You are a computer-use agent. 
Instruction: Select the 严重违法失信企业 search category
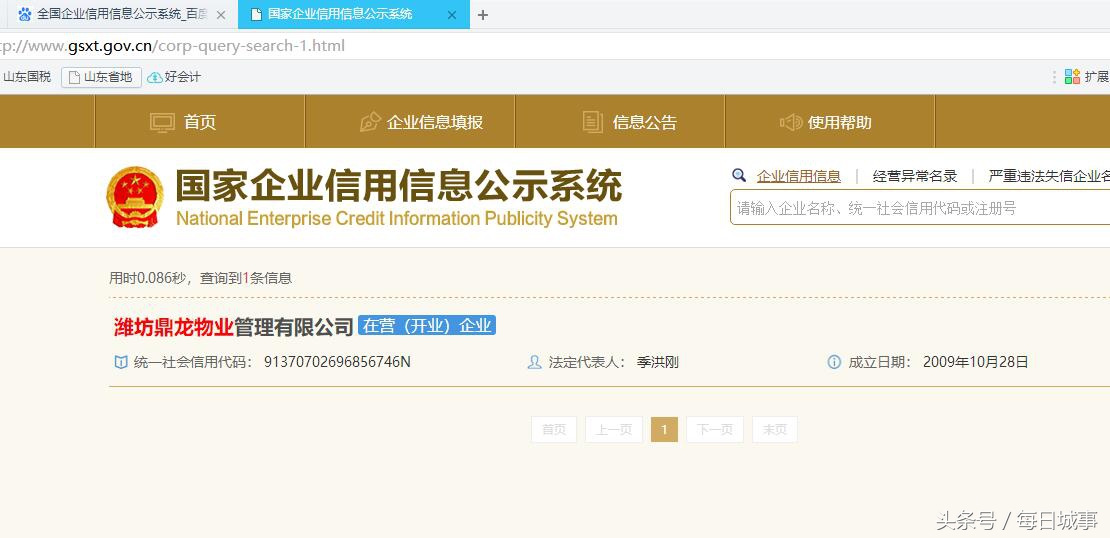[1048, 176]
